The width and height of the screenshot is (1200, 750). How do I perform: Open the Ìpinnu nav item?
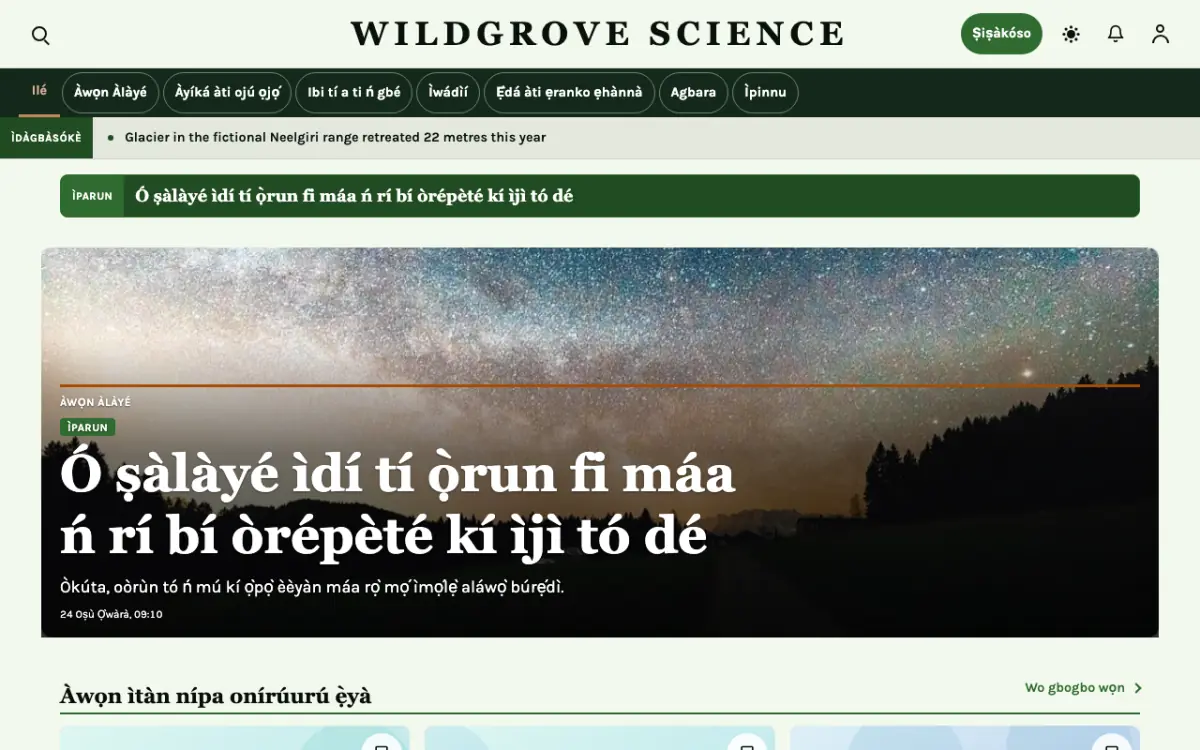point(765,93)
